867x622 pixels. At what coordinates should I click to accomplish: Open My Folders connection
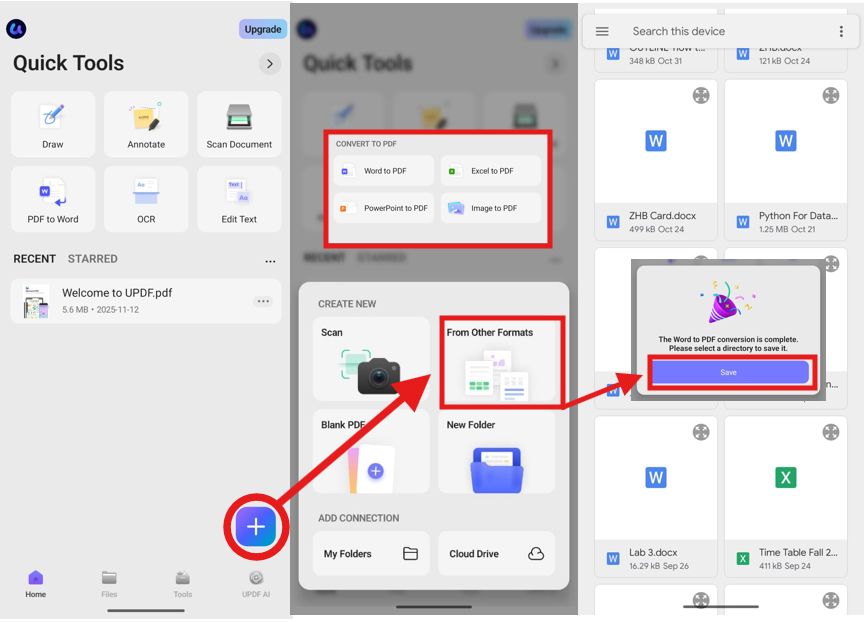(x=371, y=553)
